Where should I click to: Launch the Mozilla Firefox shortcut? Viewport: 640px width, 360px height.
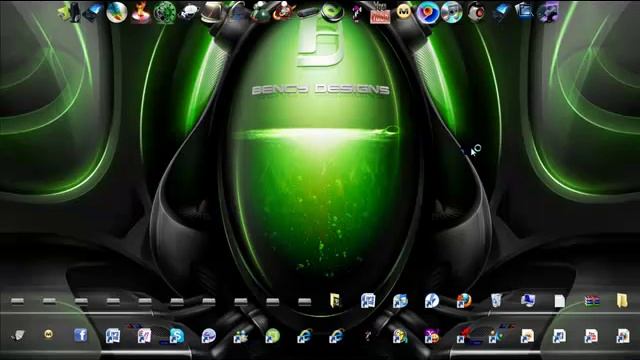coord(464,301)
